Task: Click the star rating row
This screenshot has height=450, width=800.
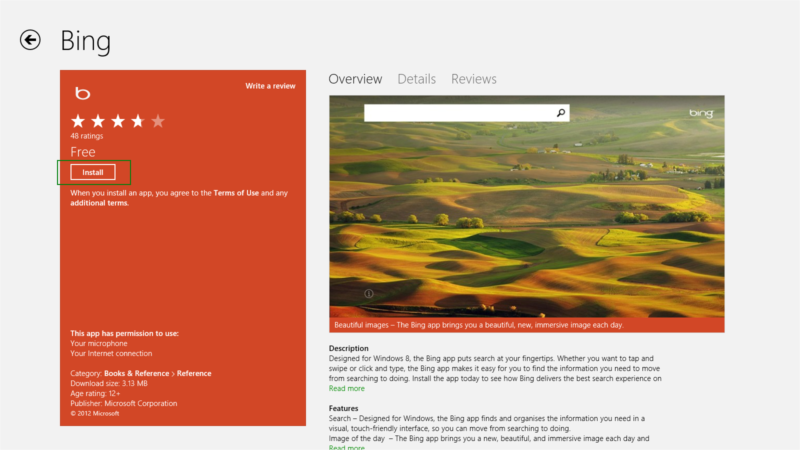Action: tap(118, 121)
